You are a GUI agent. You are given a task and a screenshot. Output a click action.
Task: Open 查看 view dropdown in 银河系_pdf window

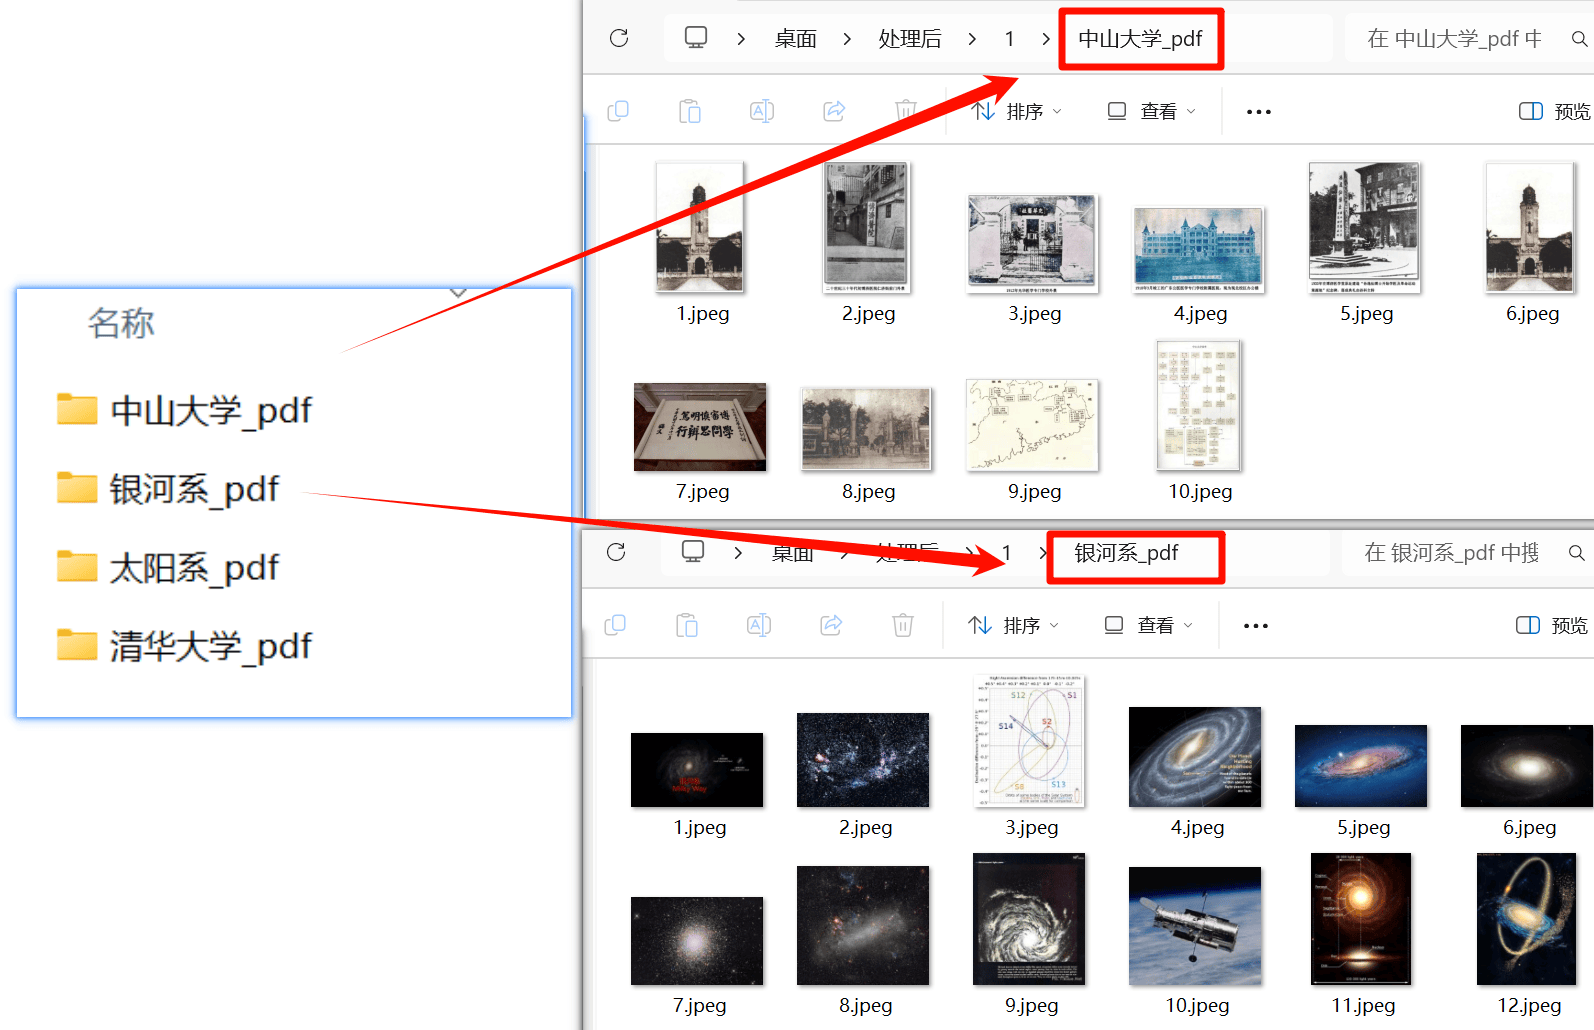1148,625
